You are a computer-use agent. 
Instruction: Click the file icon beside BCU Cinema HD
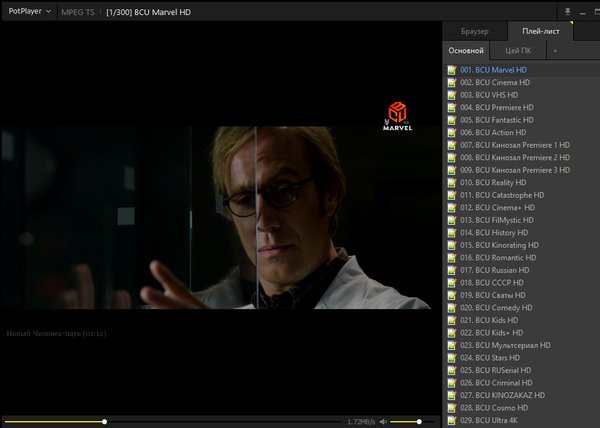pyautogui.click(x=452, y=82)
